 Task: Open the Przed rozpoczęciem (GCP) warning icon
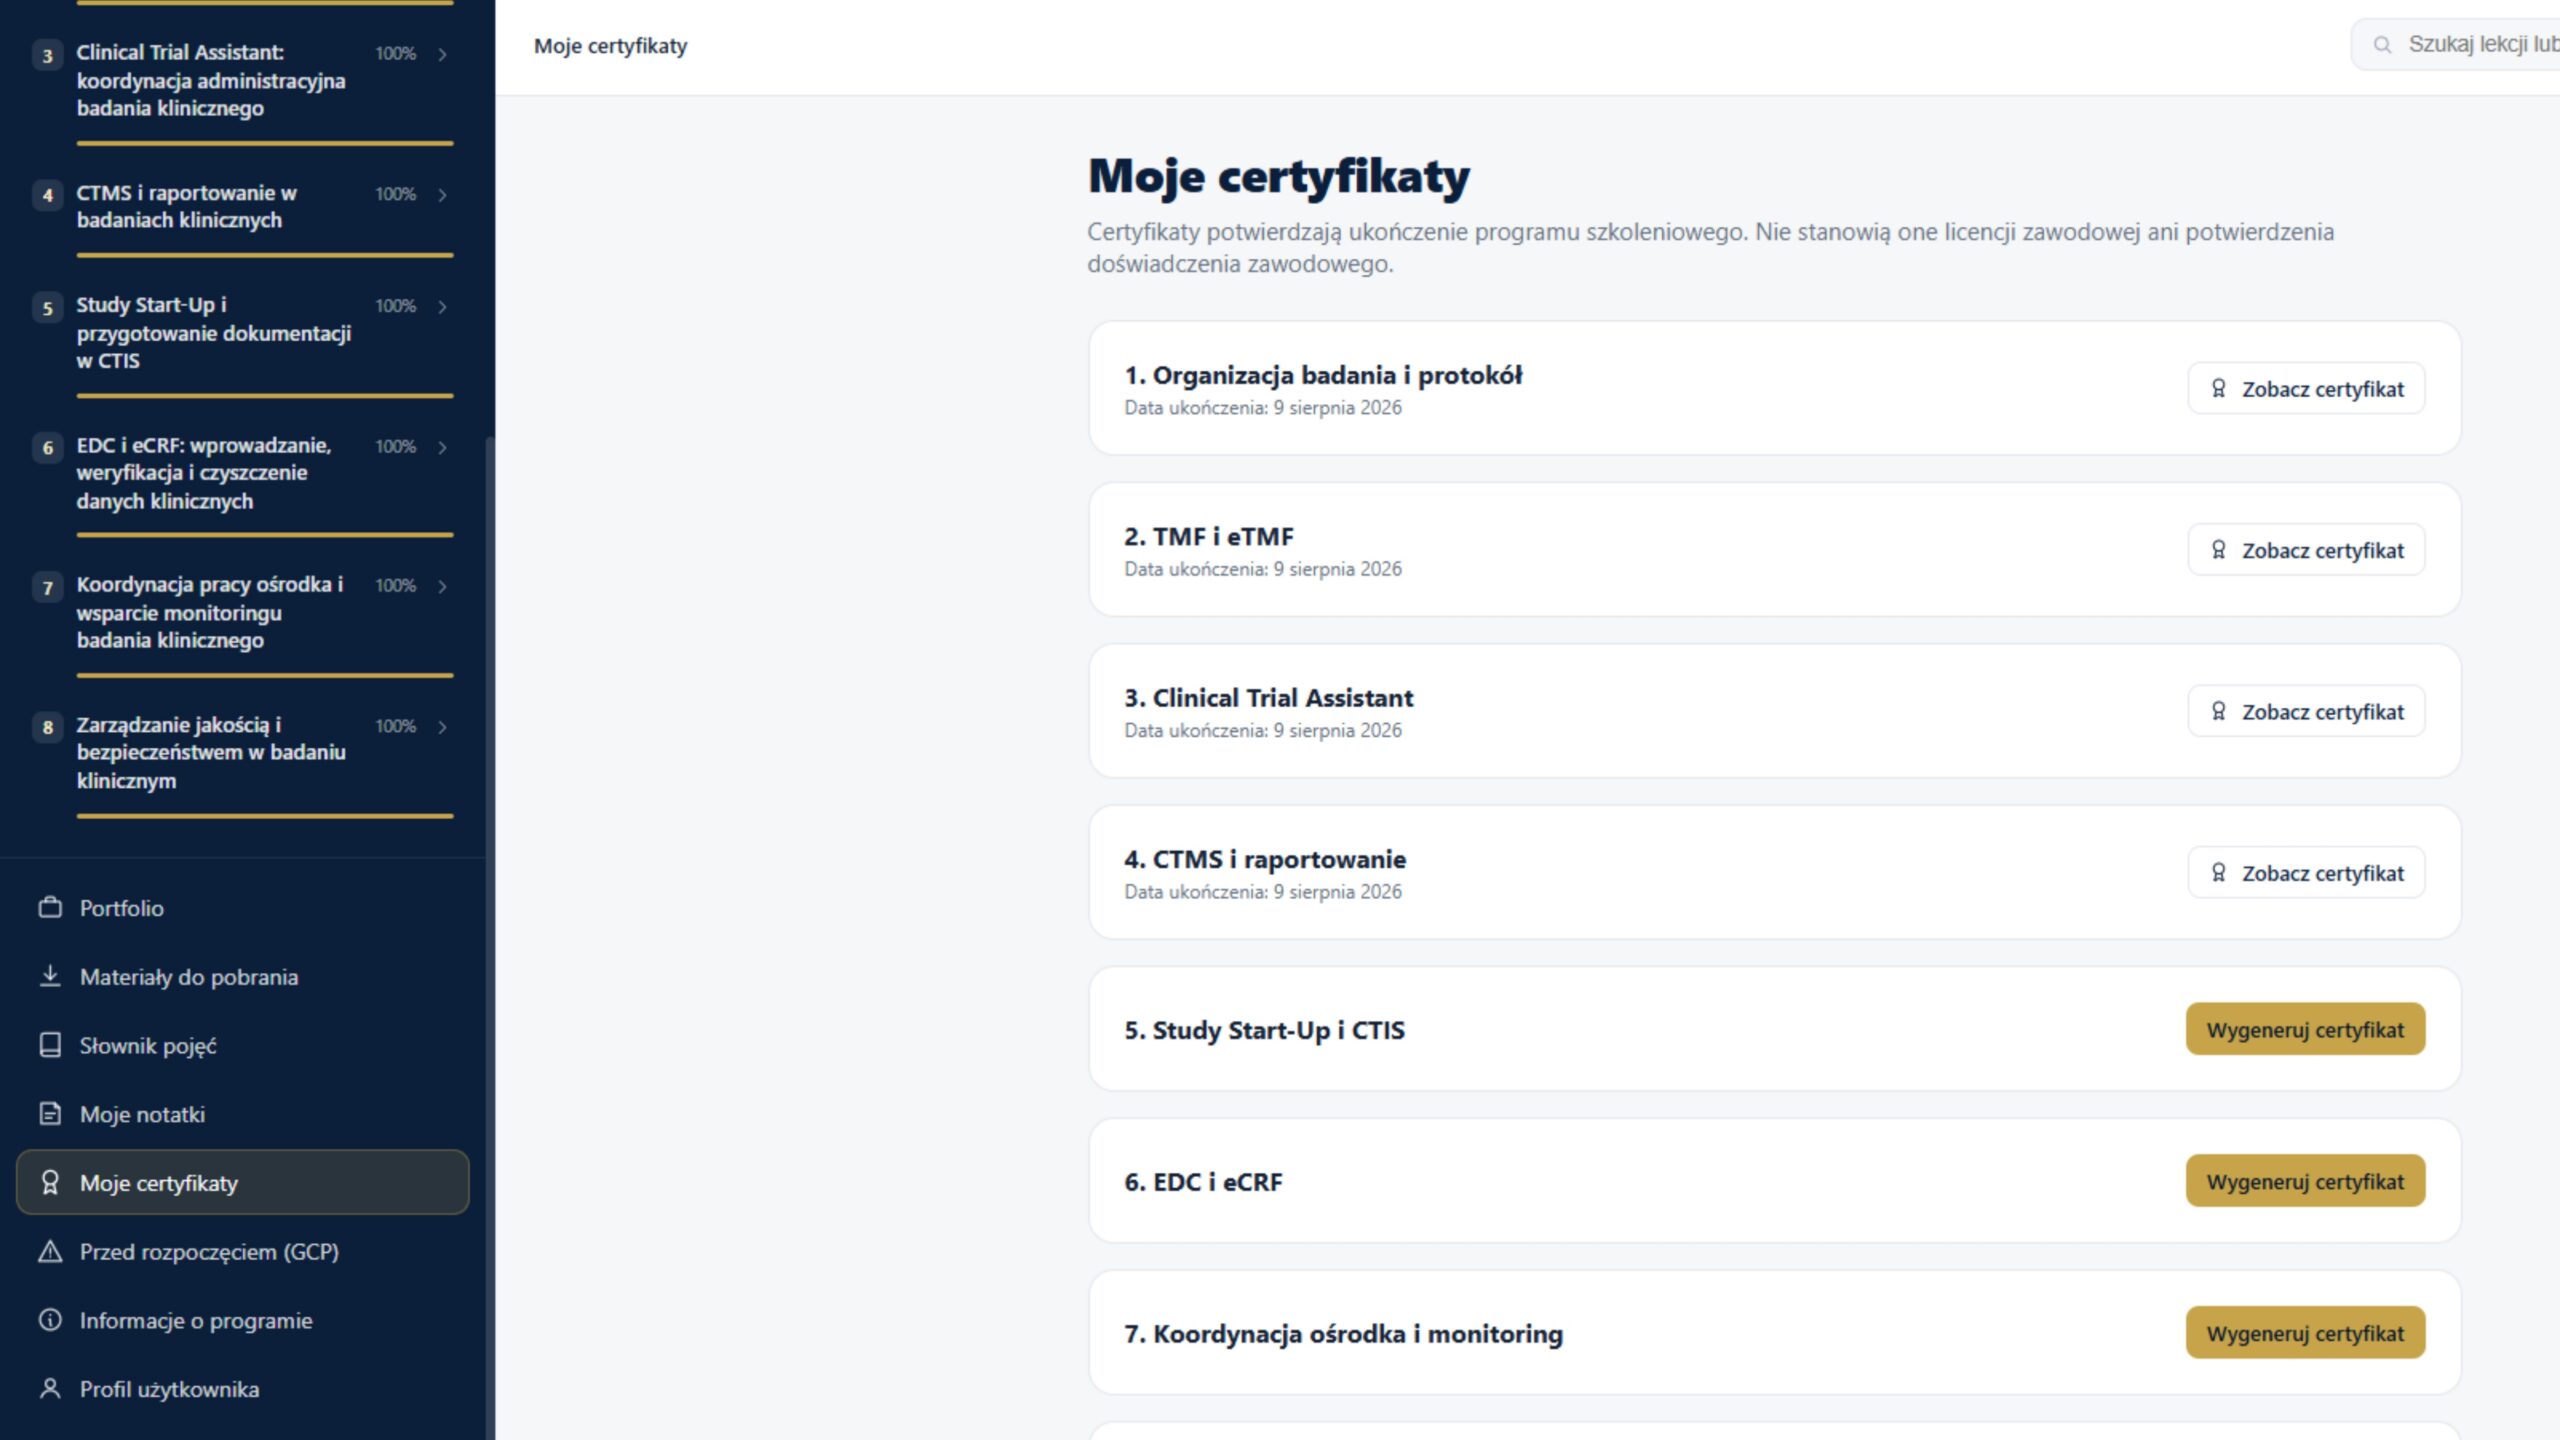point(50,1252)
